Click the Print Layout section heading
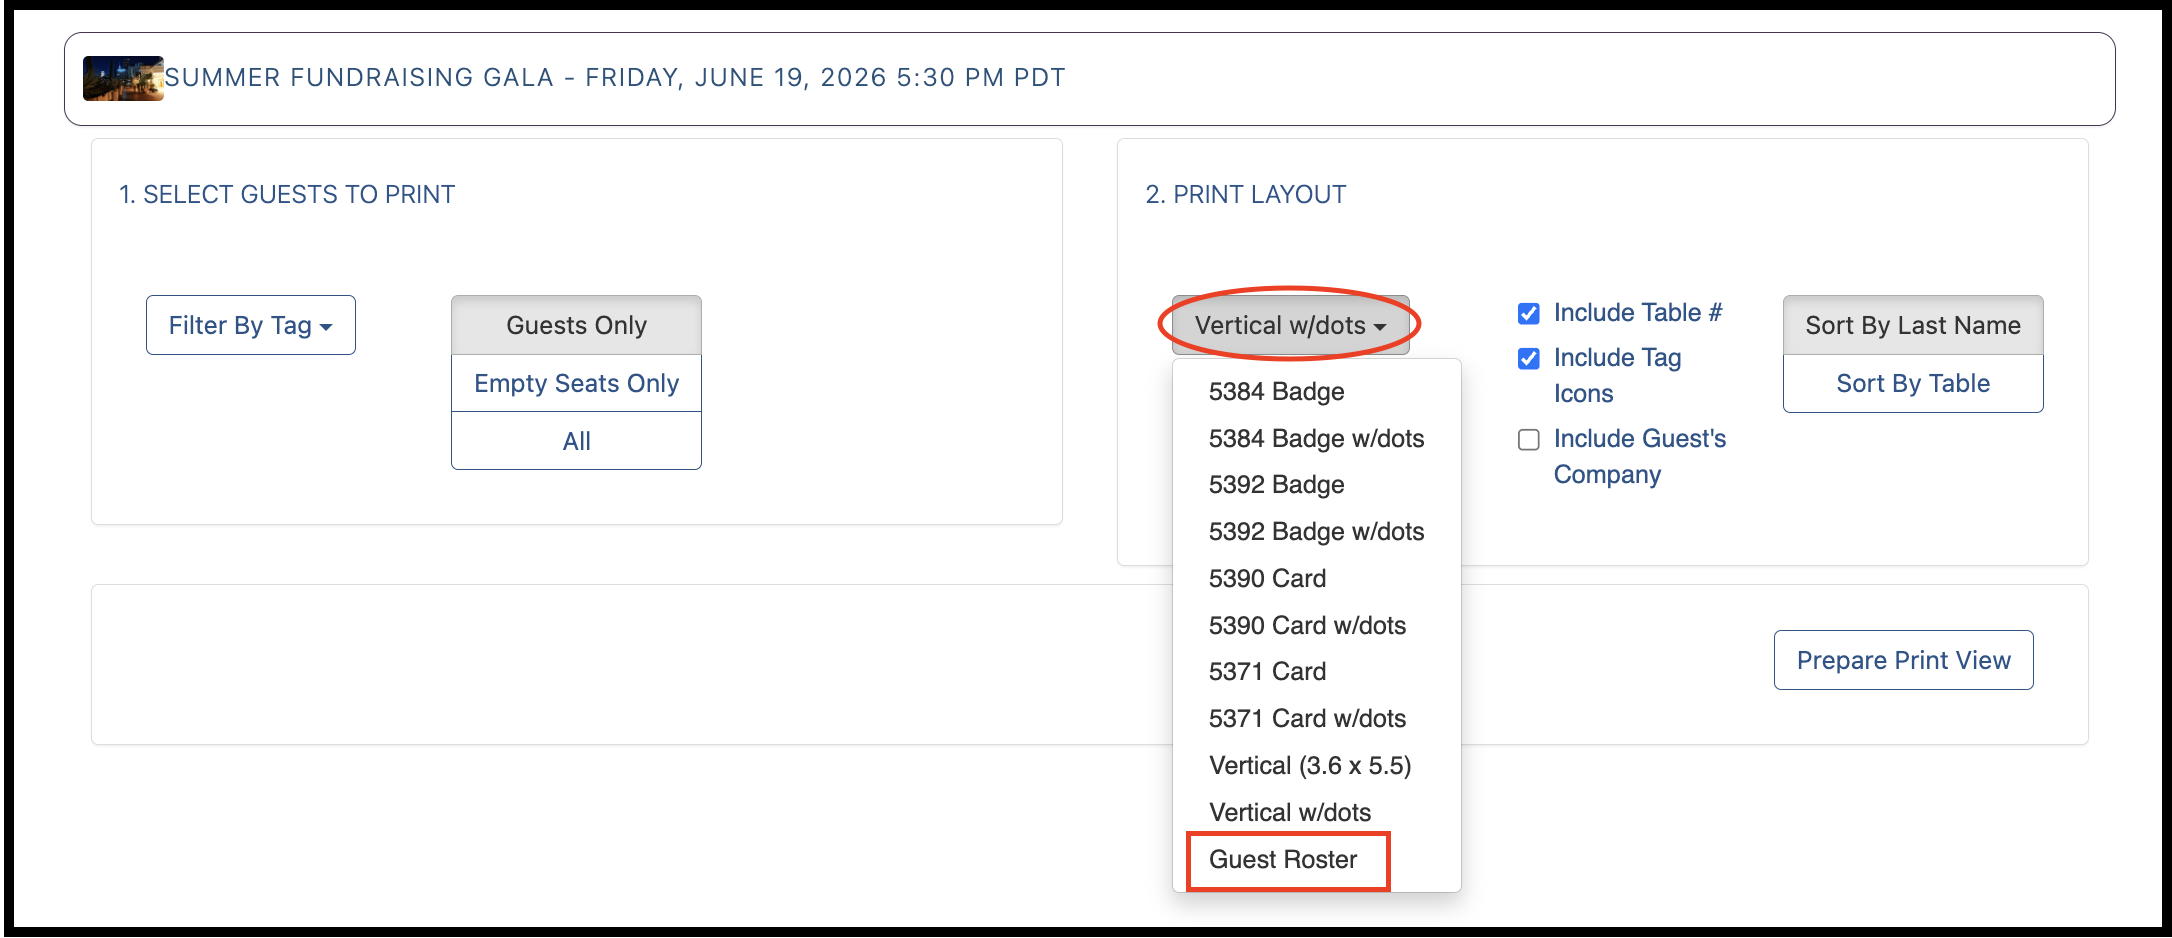The height and width of the screenshot is (938, 2172). click(1246, 194)
